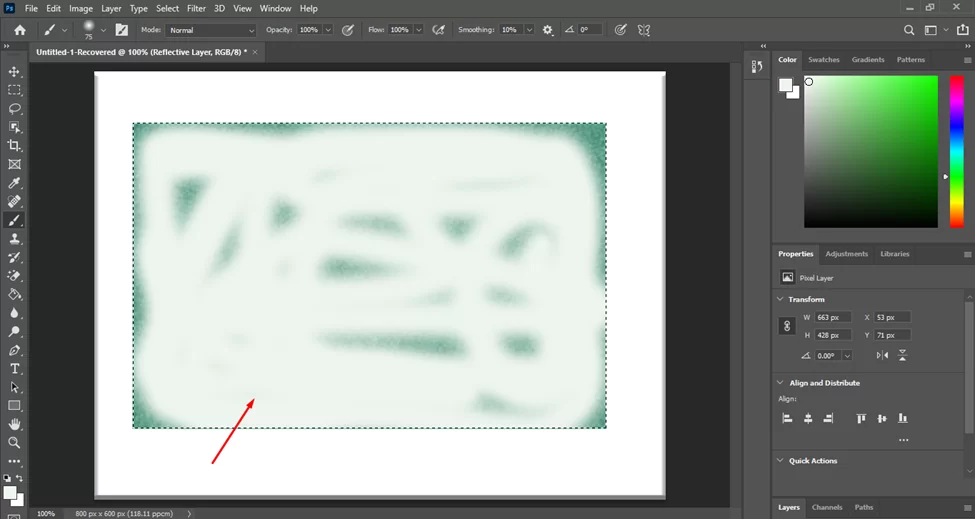
Task: Click the Home icon in options bar
Action: click(x=20, y=30)
